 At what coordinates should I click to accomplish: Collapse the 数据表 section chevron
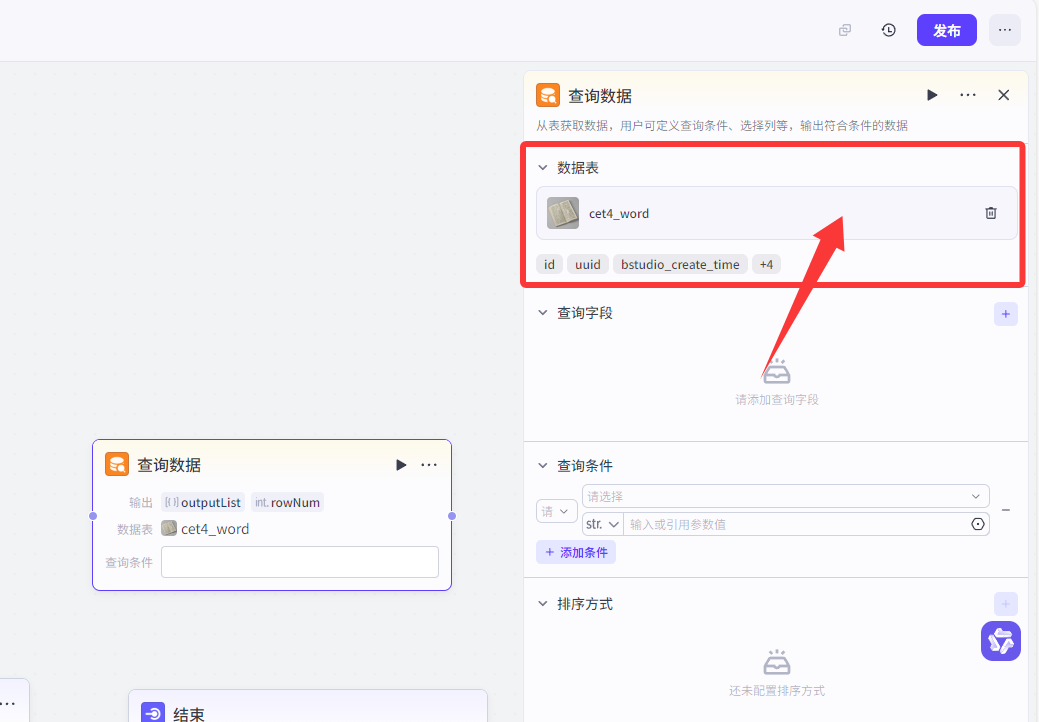542,167
